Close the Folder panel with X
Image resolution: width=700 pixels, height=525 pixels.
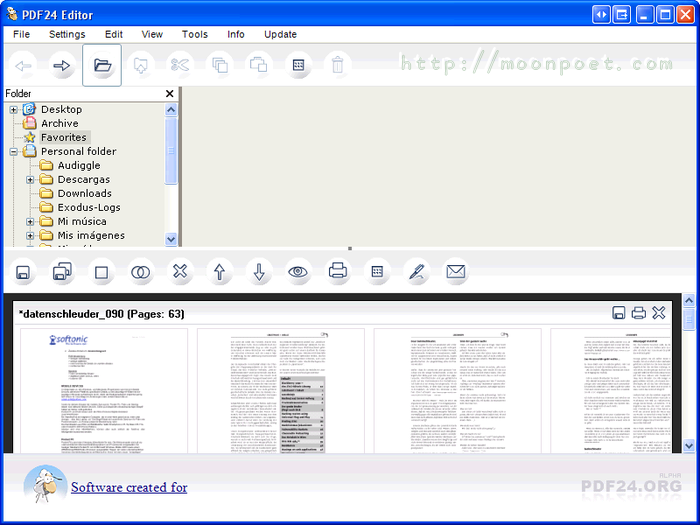[x=170, y=94]
